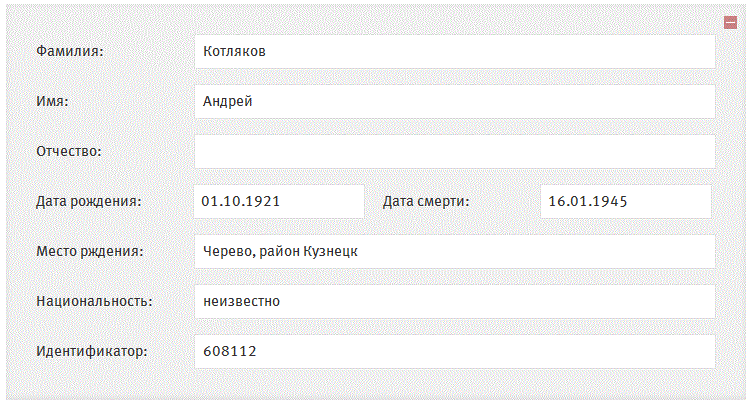Click into the empty Отчество field
751x405 pixels.
tap(455, 151)
